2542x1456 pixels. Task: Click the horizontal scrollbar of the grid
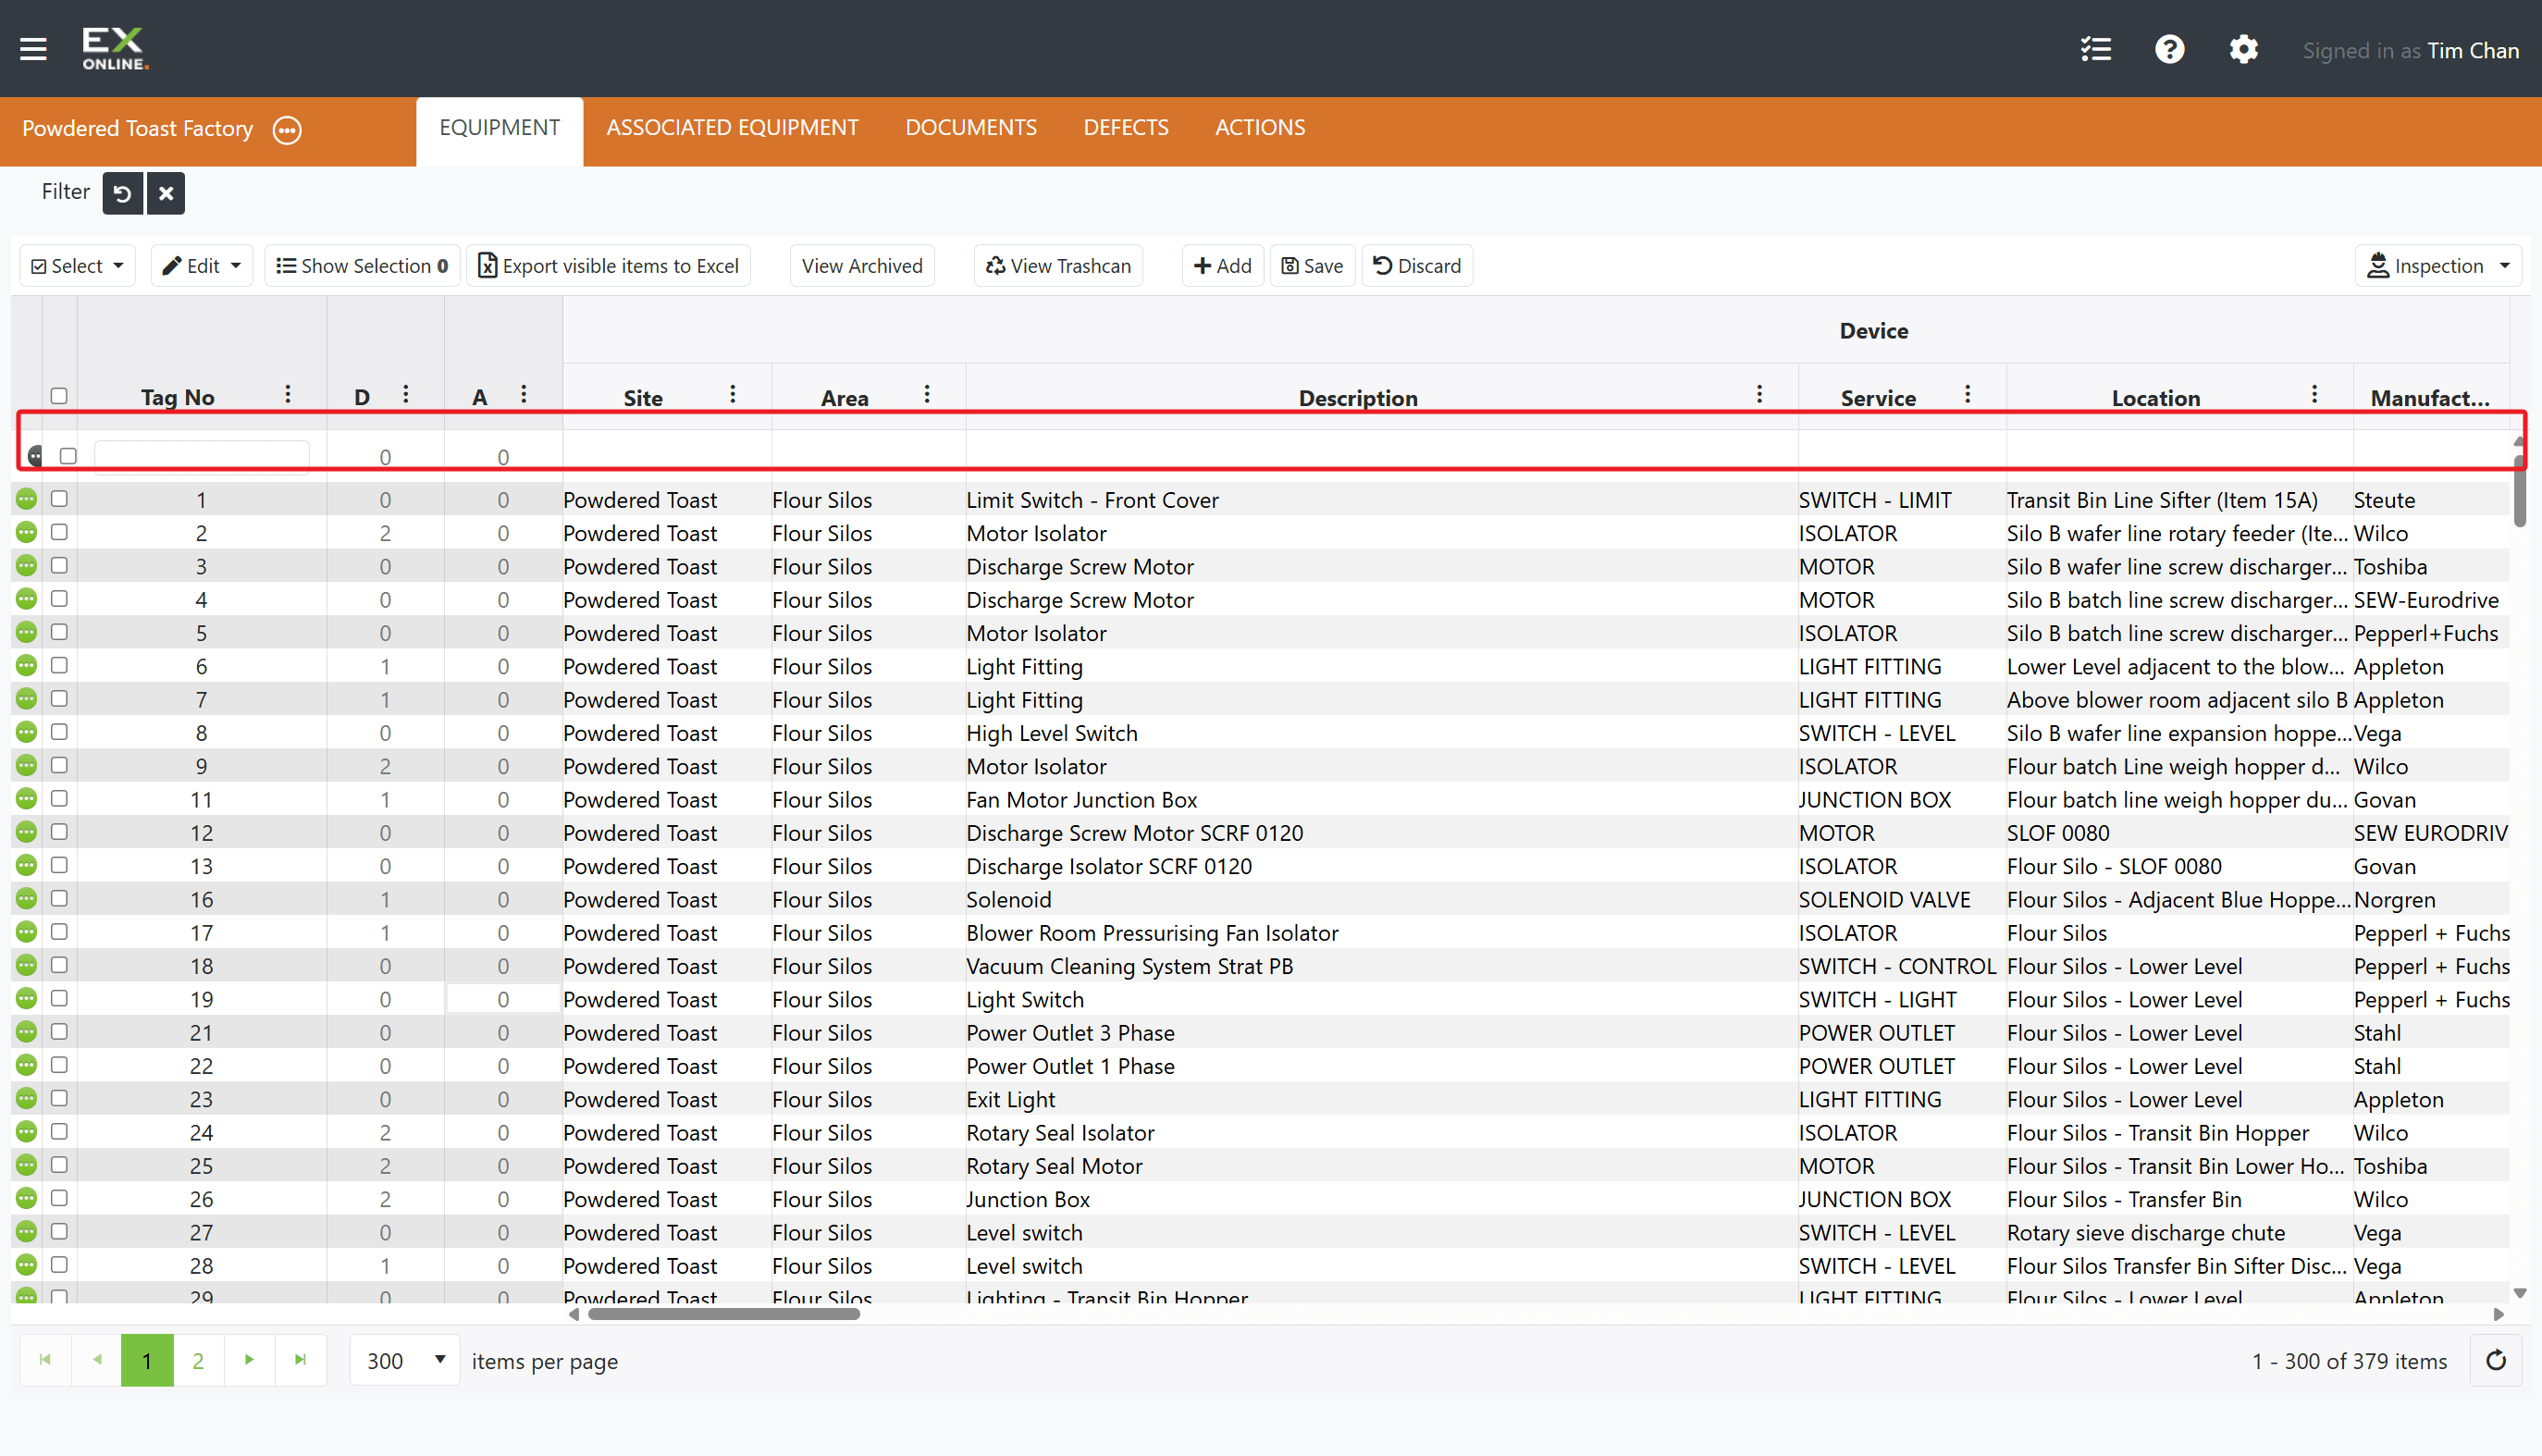coord(724,1315)
